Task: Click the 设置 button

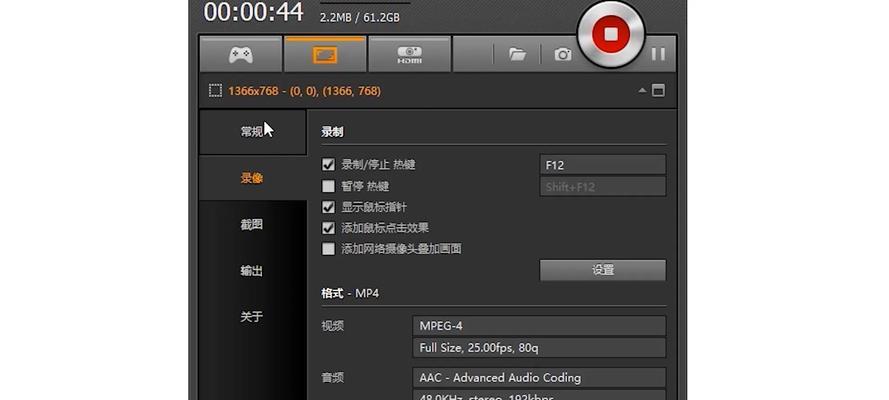Action: pyautogui.click(x=603, y=270)
